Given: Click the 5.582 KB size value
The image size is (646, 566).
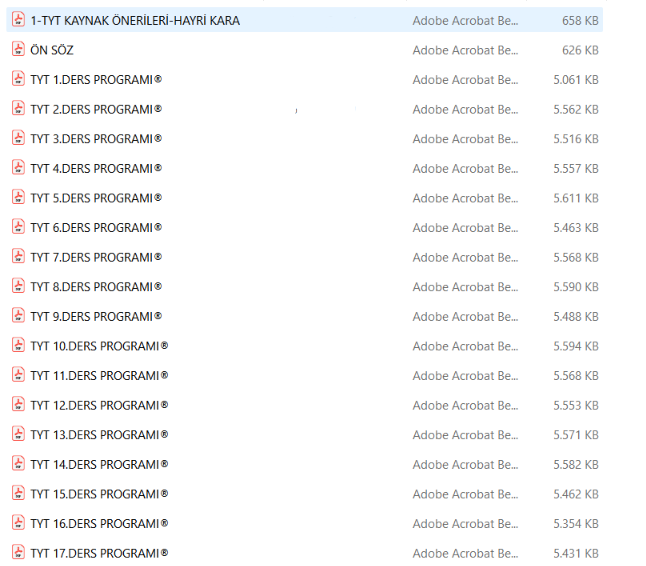Looking at the screenshot, I should [x=576, y=465].
